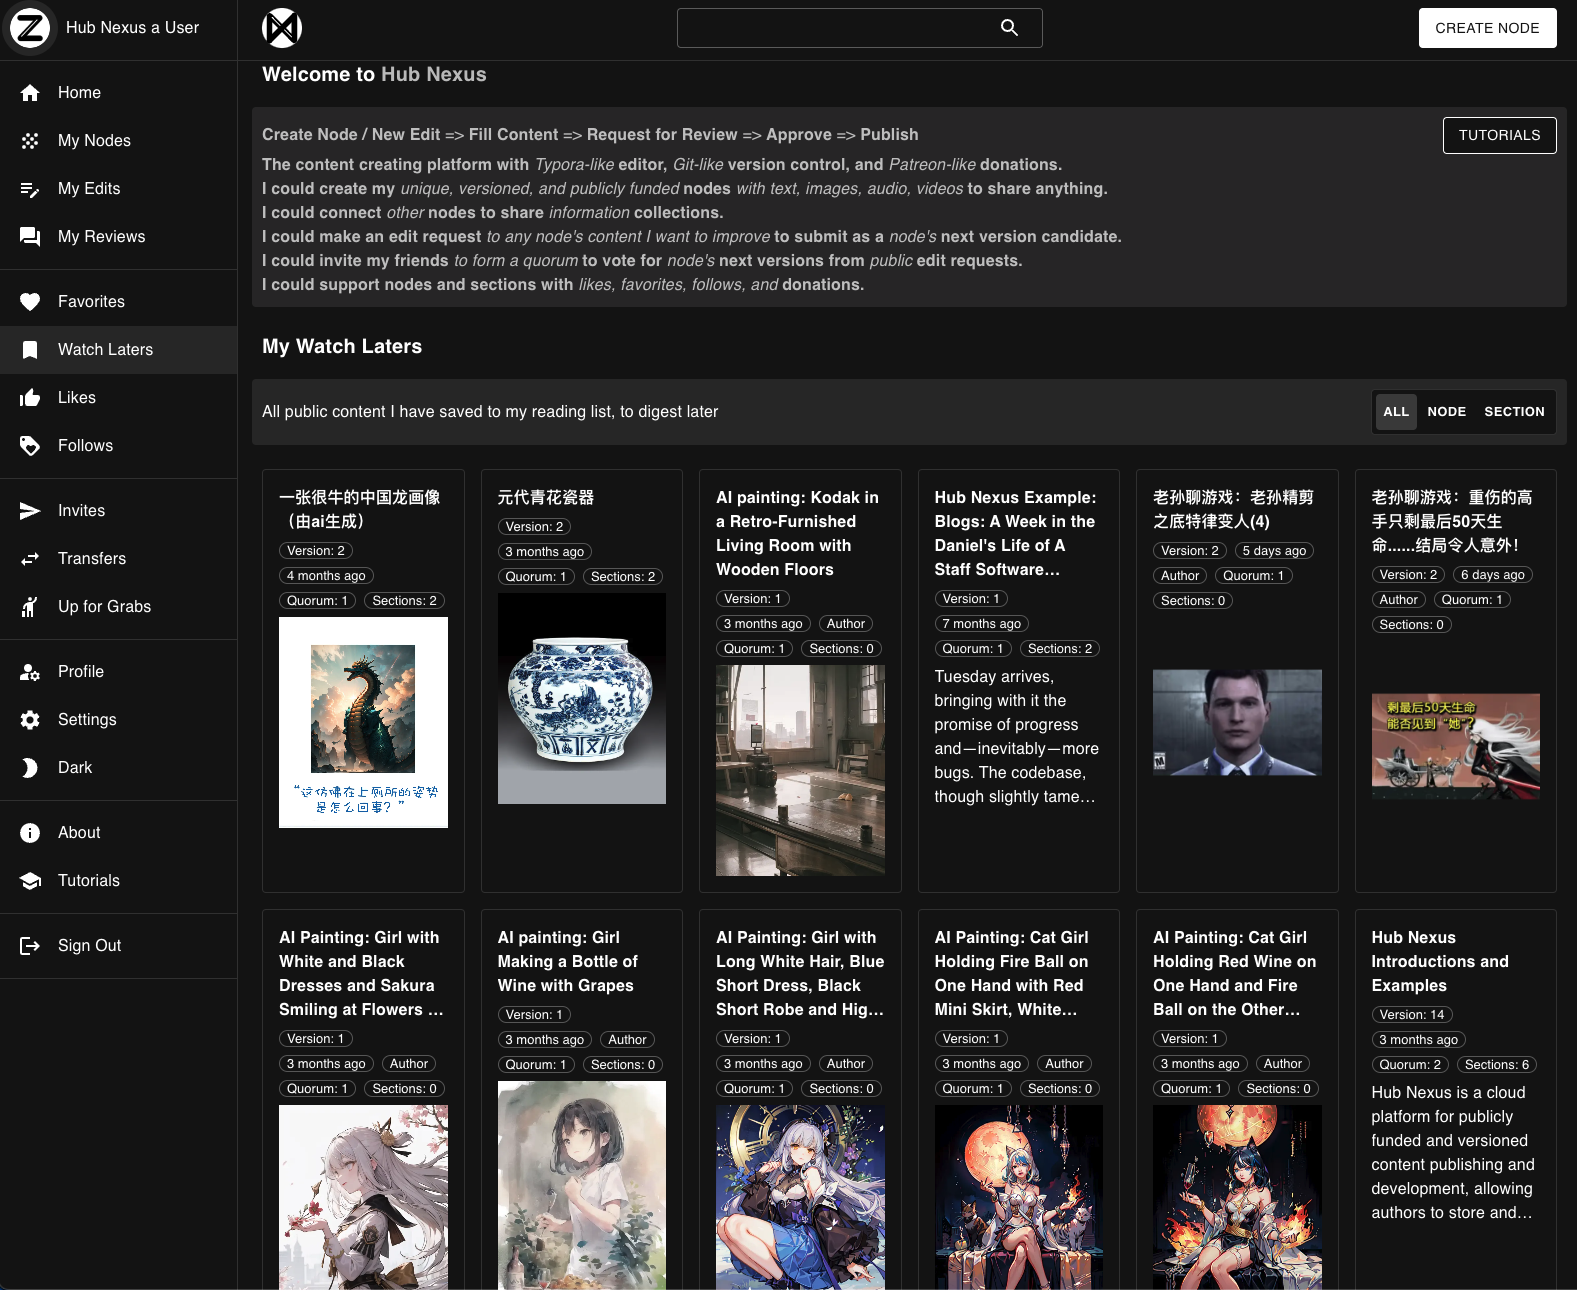Open My Nodes via its dotted icon
Image resolution: width=1577 pixels, height=1290 pixels.
(30, 141)
